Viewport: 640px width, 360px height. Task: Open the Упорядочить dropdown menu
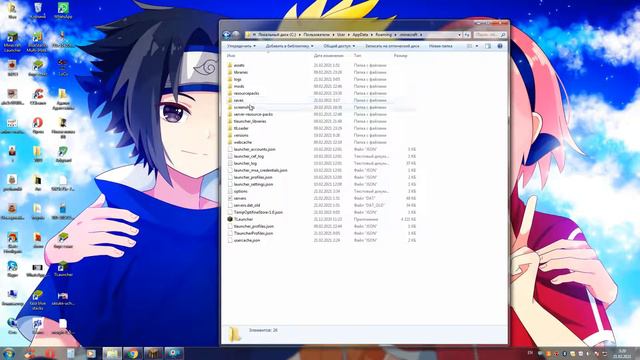(x=241, y=46)
